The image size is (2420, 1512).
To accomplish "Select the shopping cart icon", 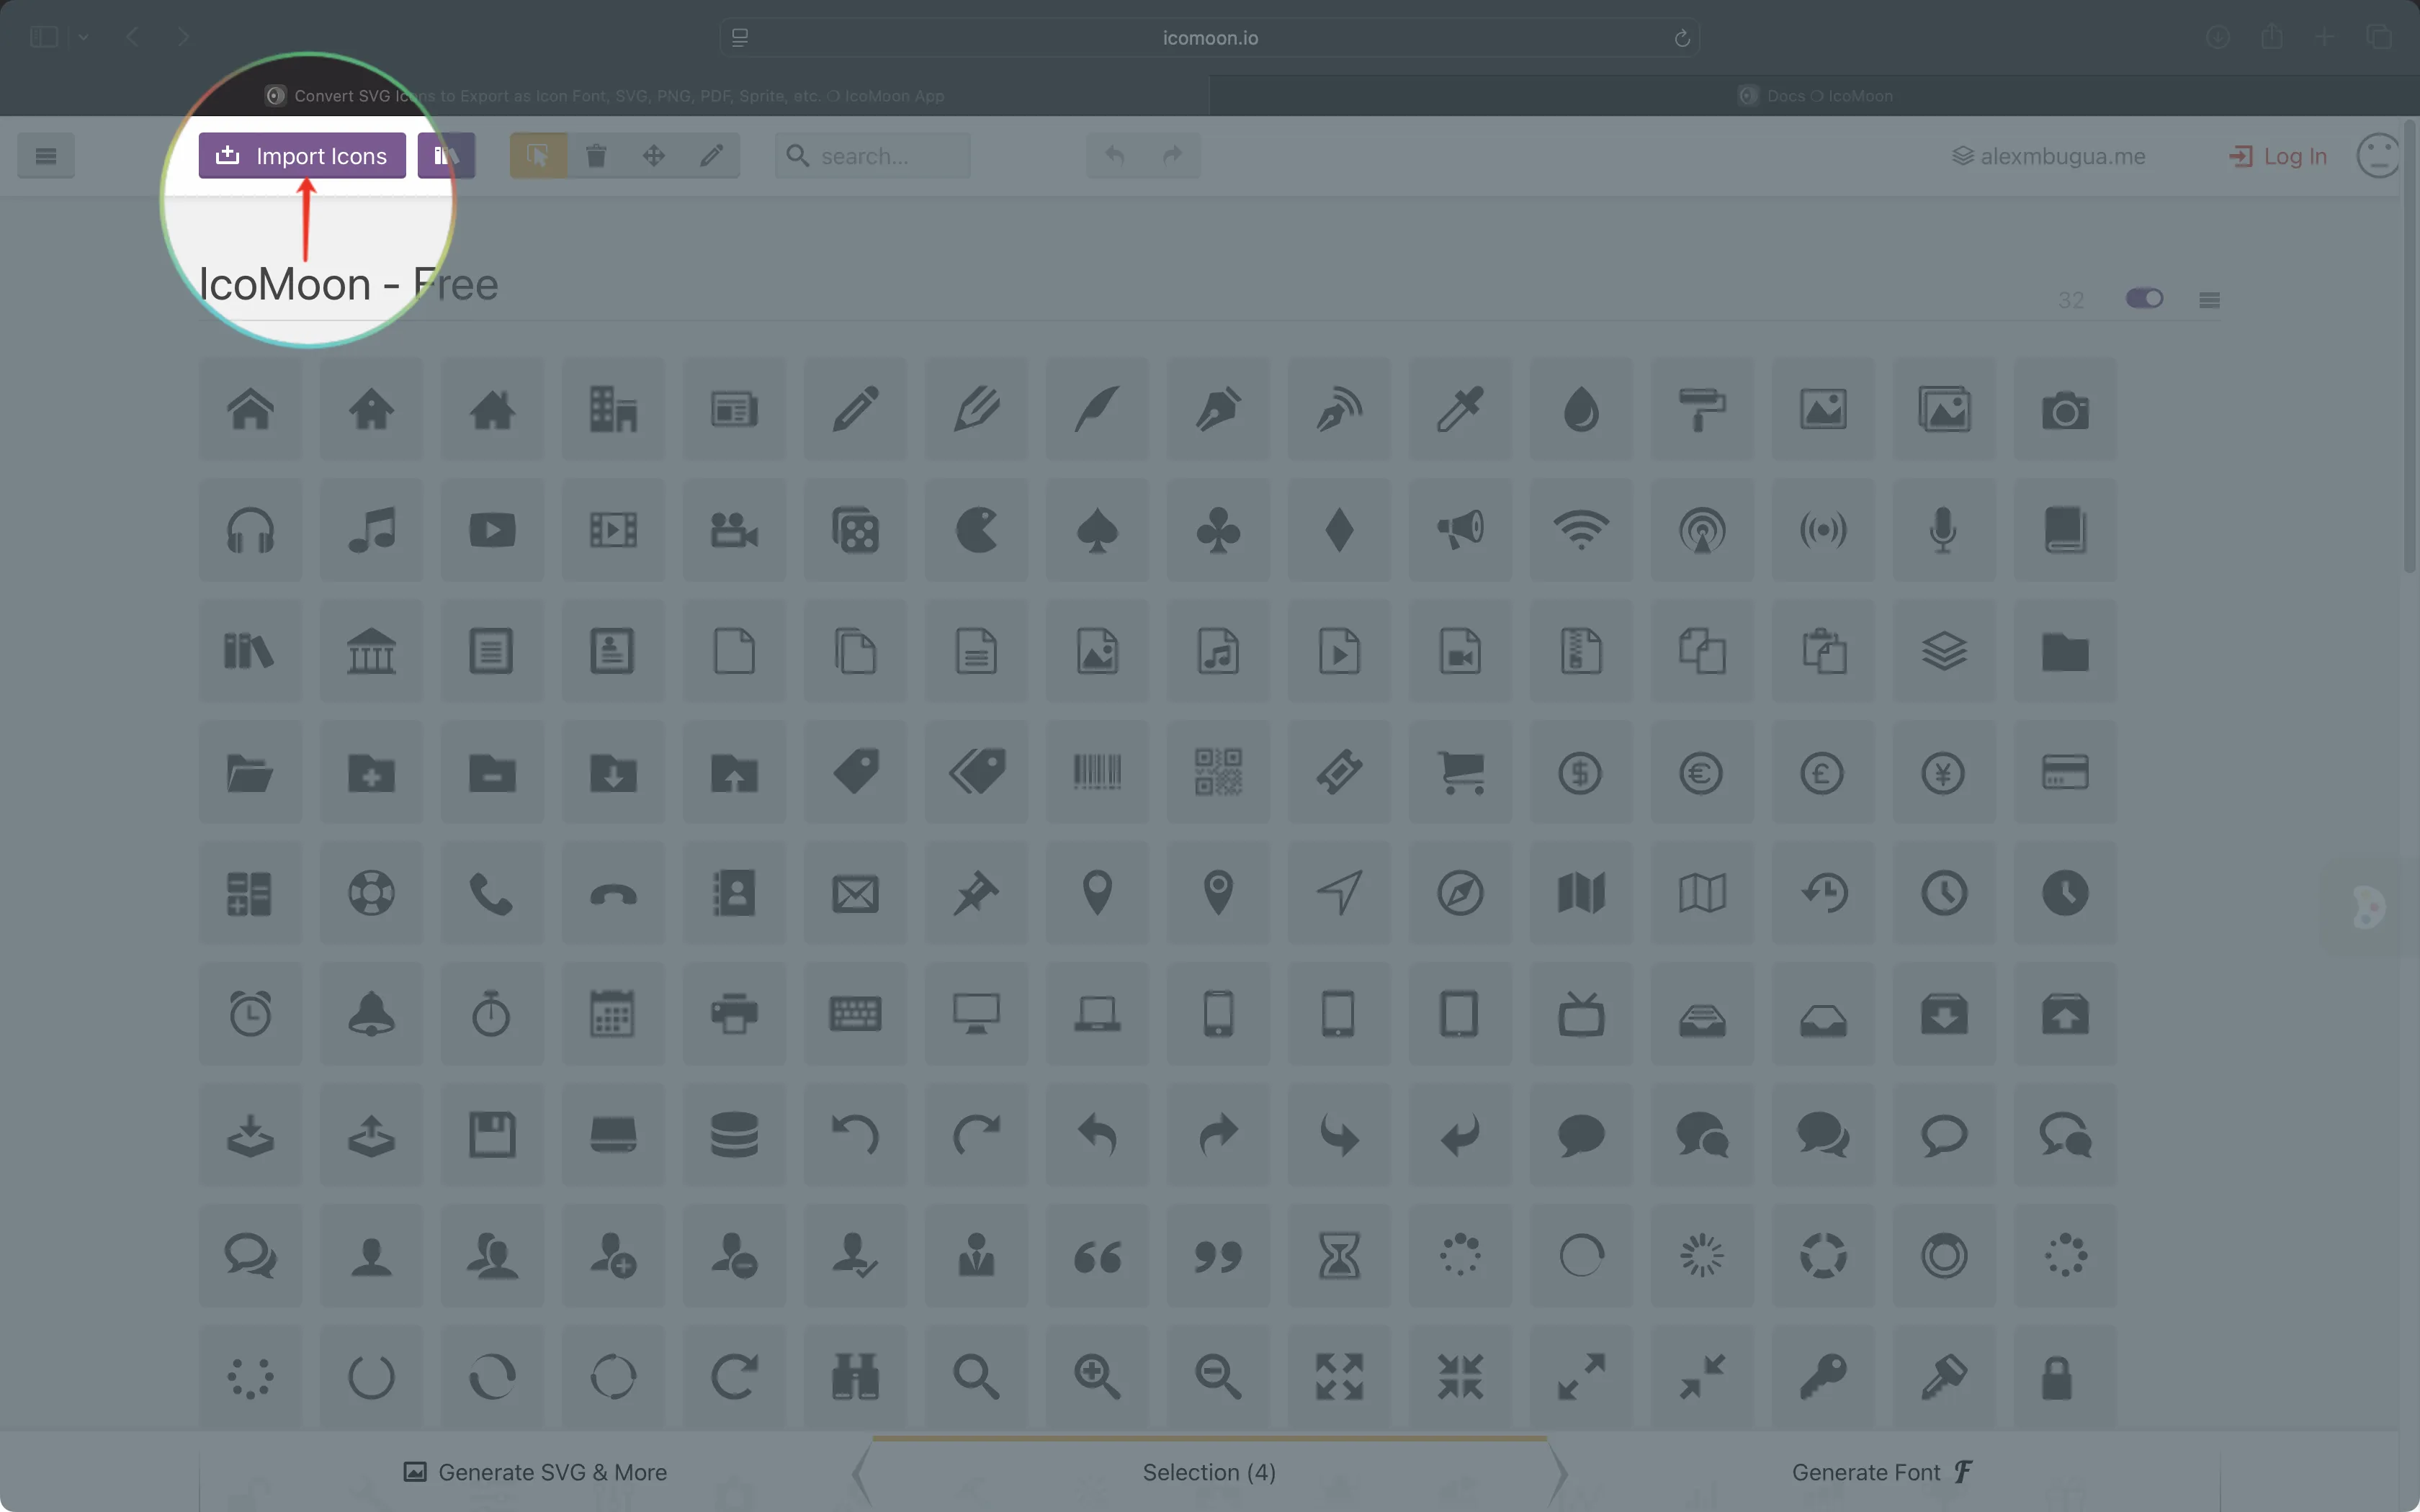I will [1461, 772].
